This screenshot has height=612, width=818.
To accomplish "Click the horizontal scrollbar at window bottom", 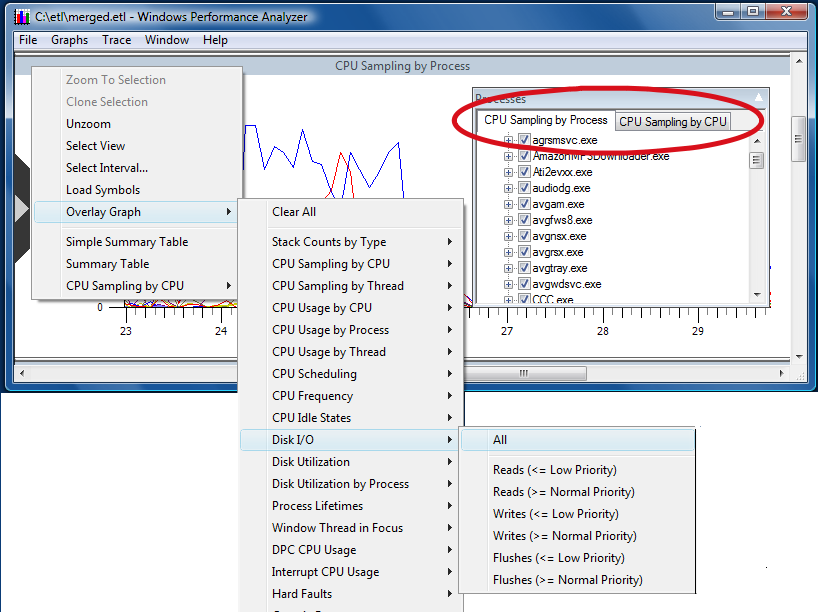I will pyautogui.click(x=524, y=371).
